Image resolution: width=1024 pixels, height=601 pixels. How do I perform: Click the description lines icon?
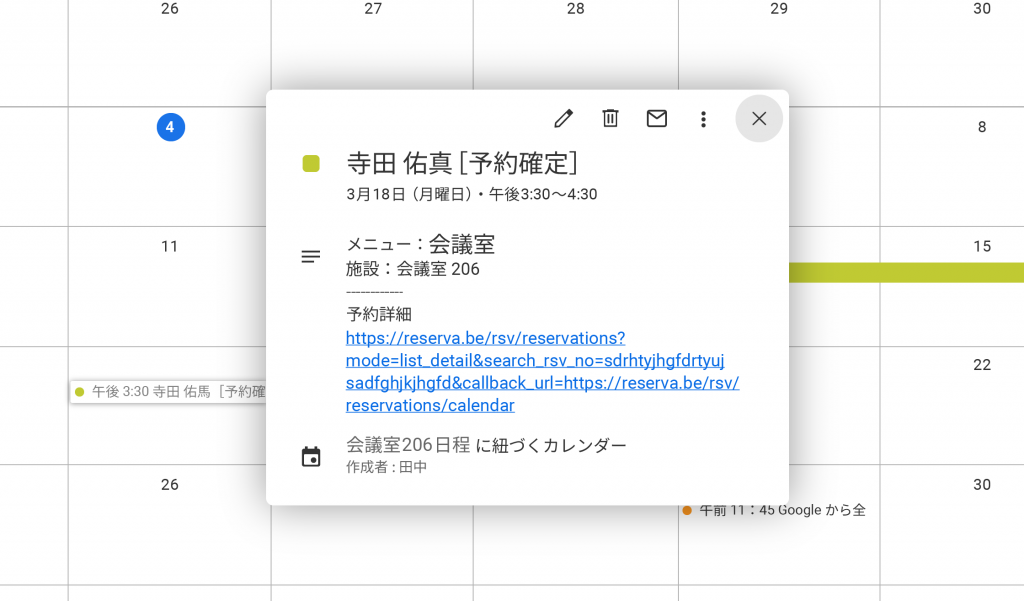pos(311,257)
